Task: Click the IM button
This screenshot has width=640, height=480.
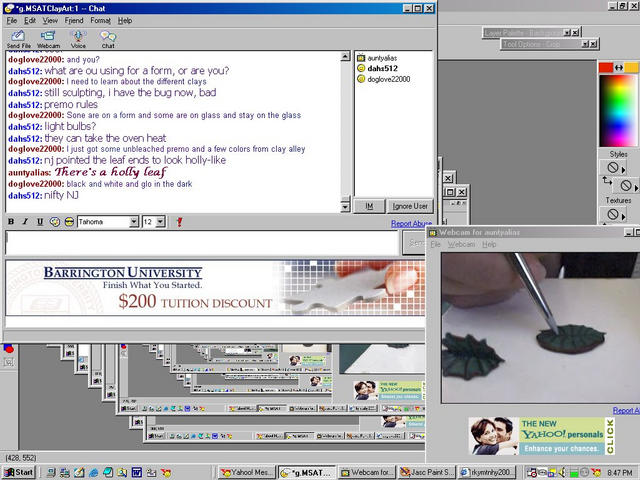Action: [369, 206]
